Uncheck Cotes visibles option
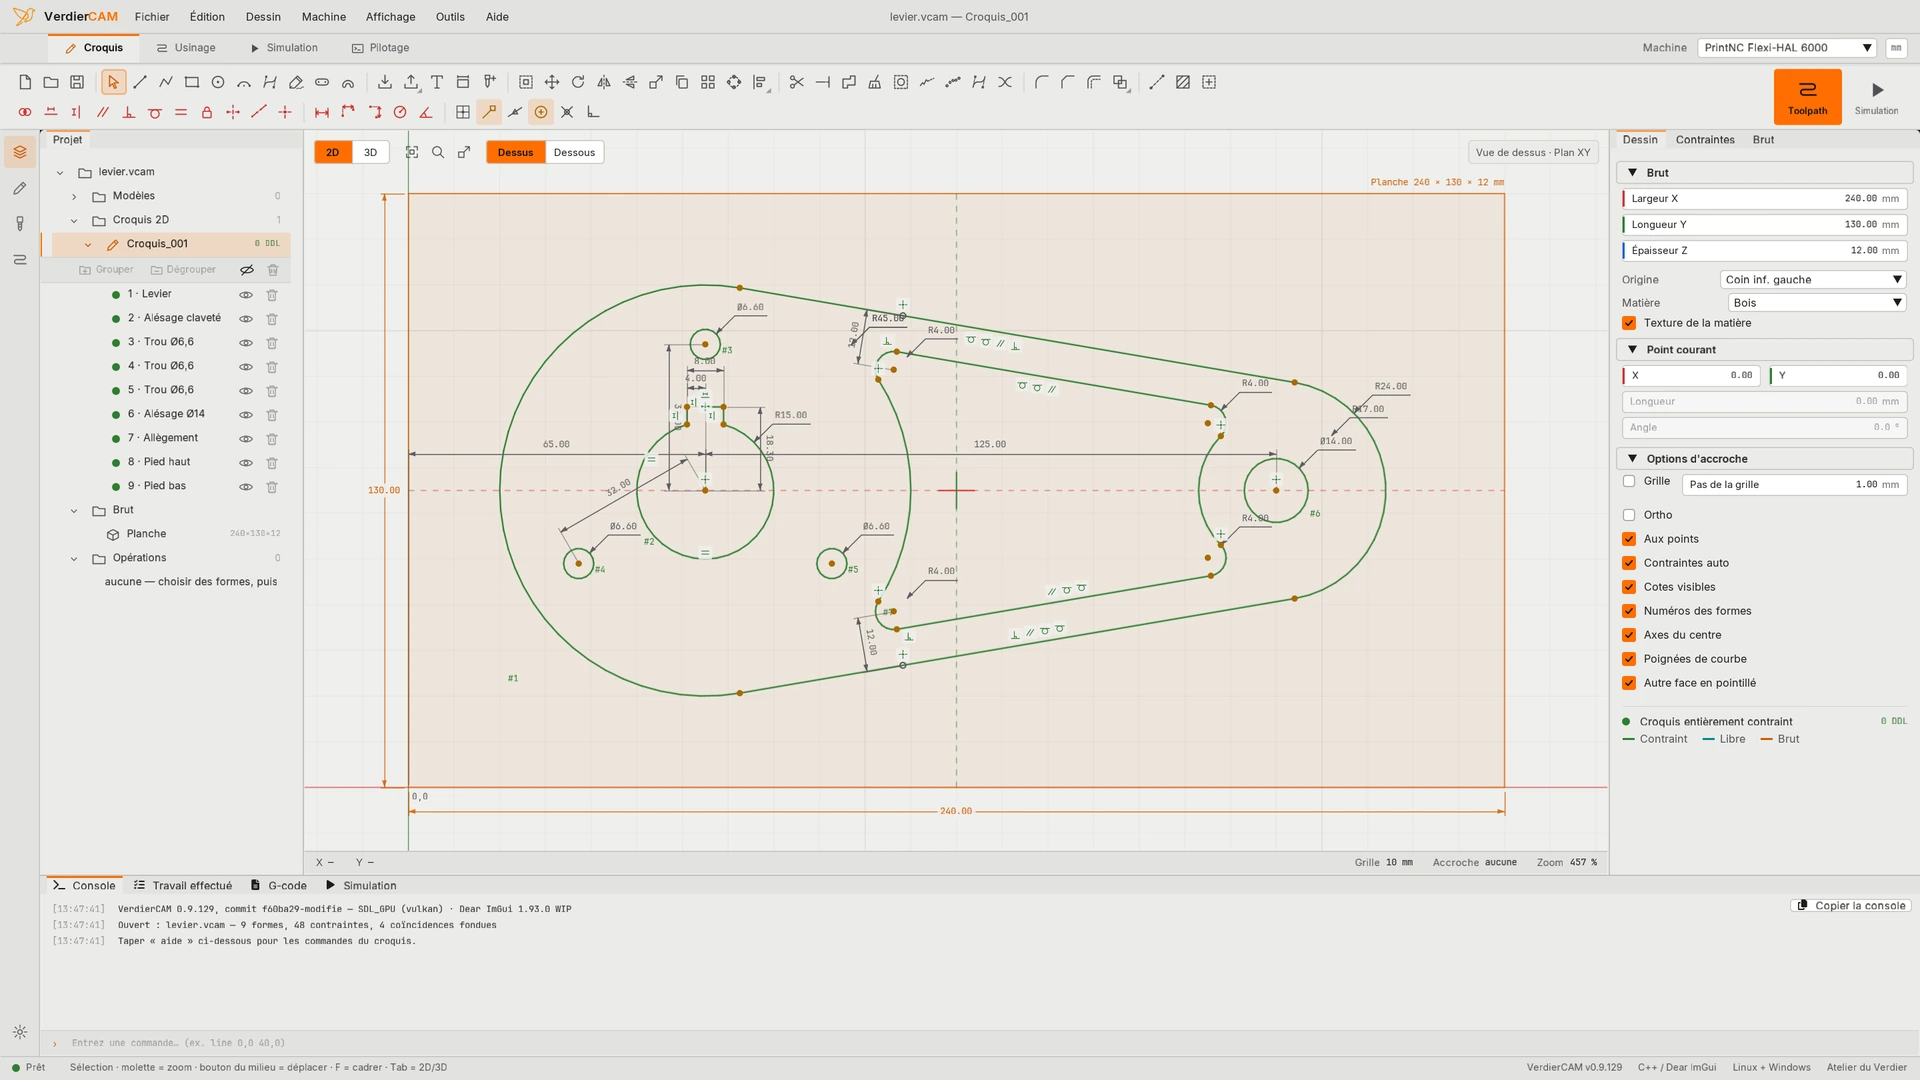Viewport: 1920px width, 1080px height. (x=1629, y=587)
